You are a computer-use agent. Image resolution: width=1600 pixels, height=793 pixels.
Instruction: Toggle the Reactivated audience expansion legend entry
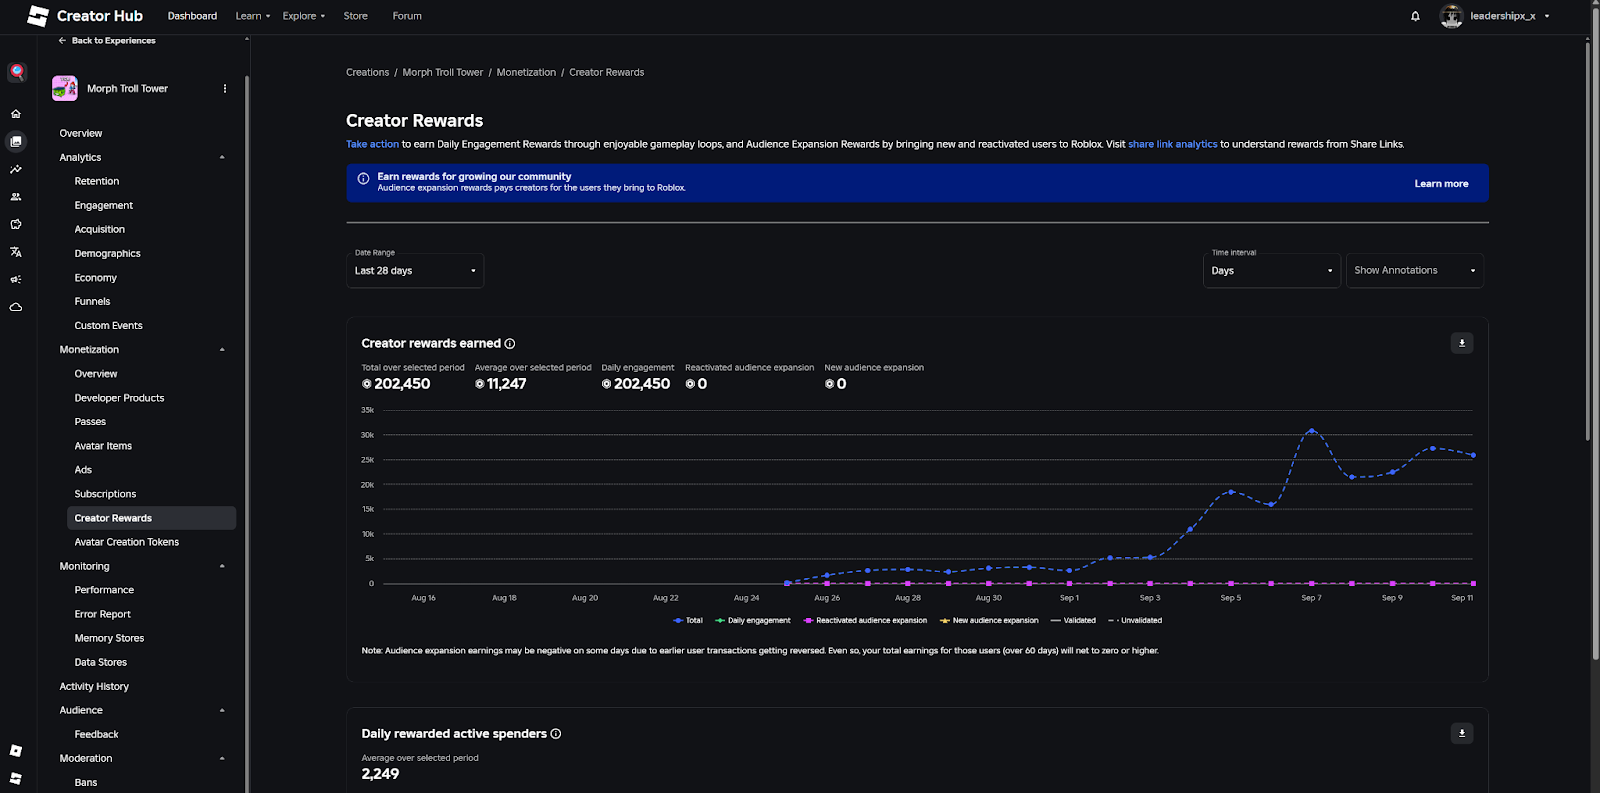pyautogui.click(x=865, y=621)
